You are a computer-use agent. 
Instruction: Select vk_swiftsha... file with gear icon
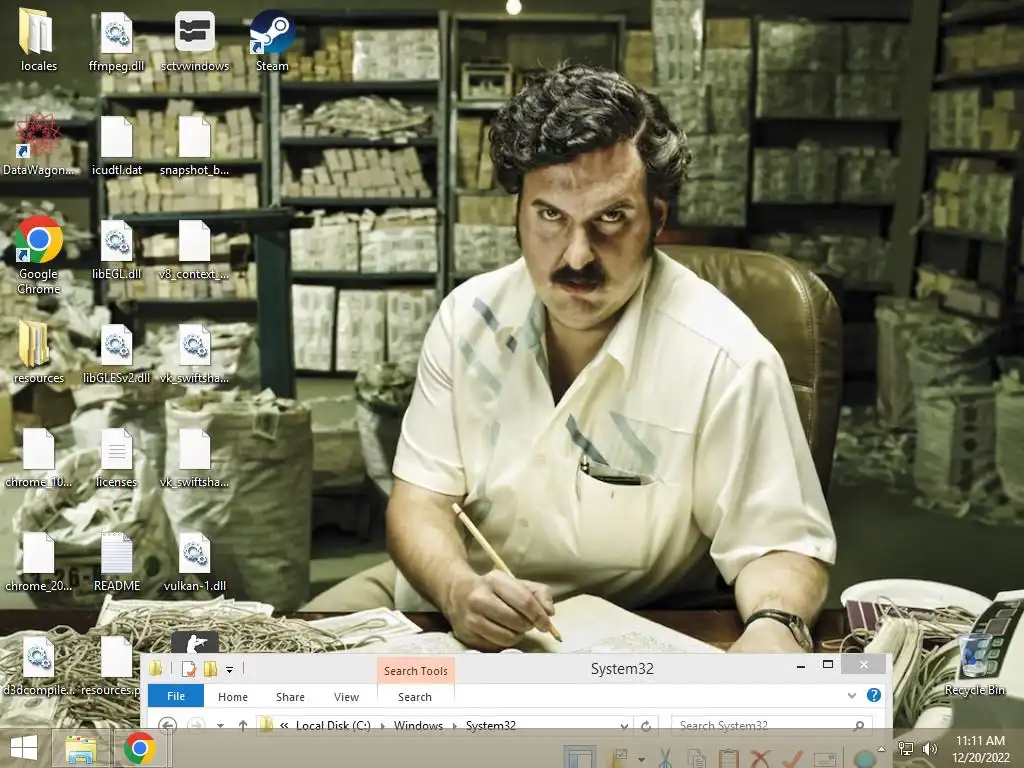pyautogui.click(x=195, y=353)
